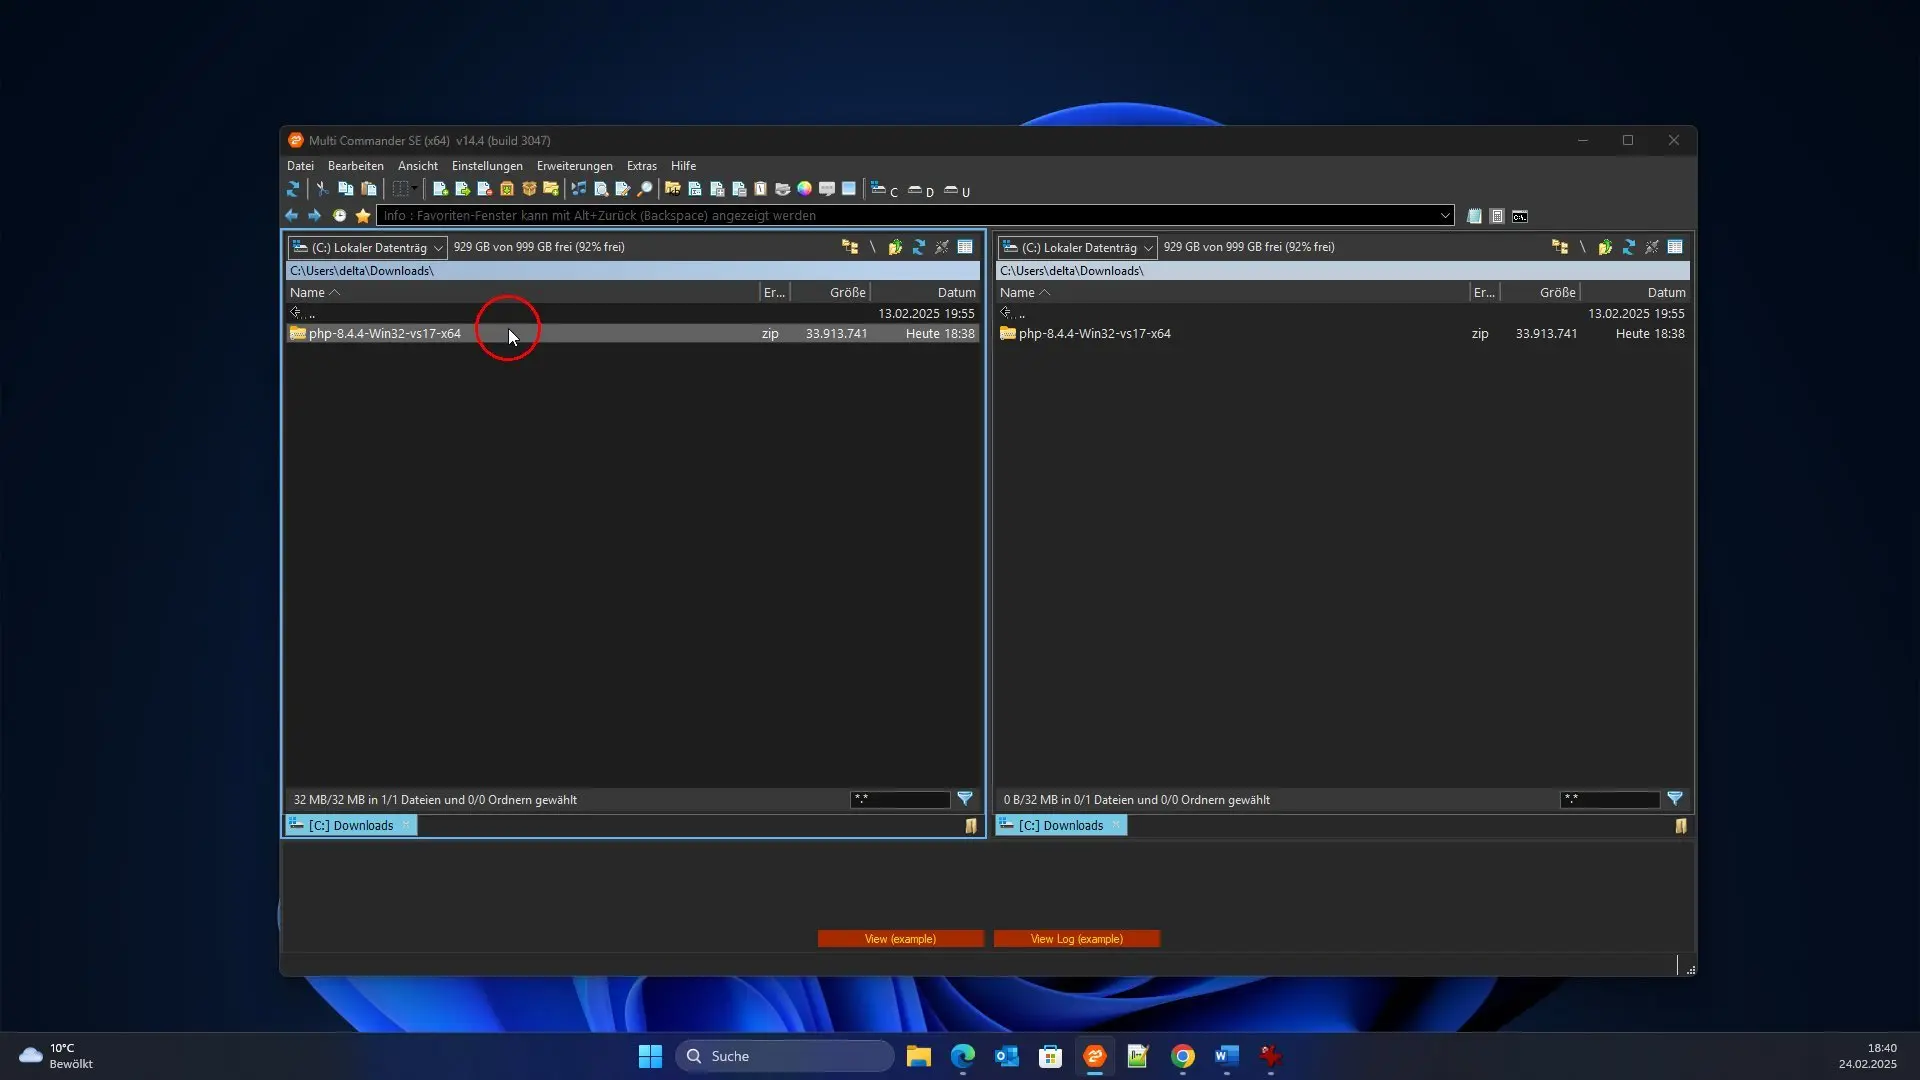This screenshot has height=1080, width=1920.
Task: Click left panel filter funnel icon
Action: [x=965, y=799]
